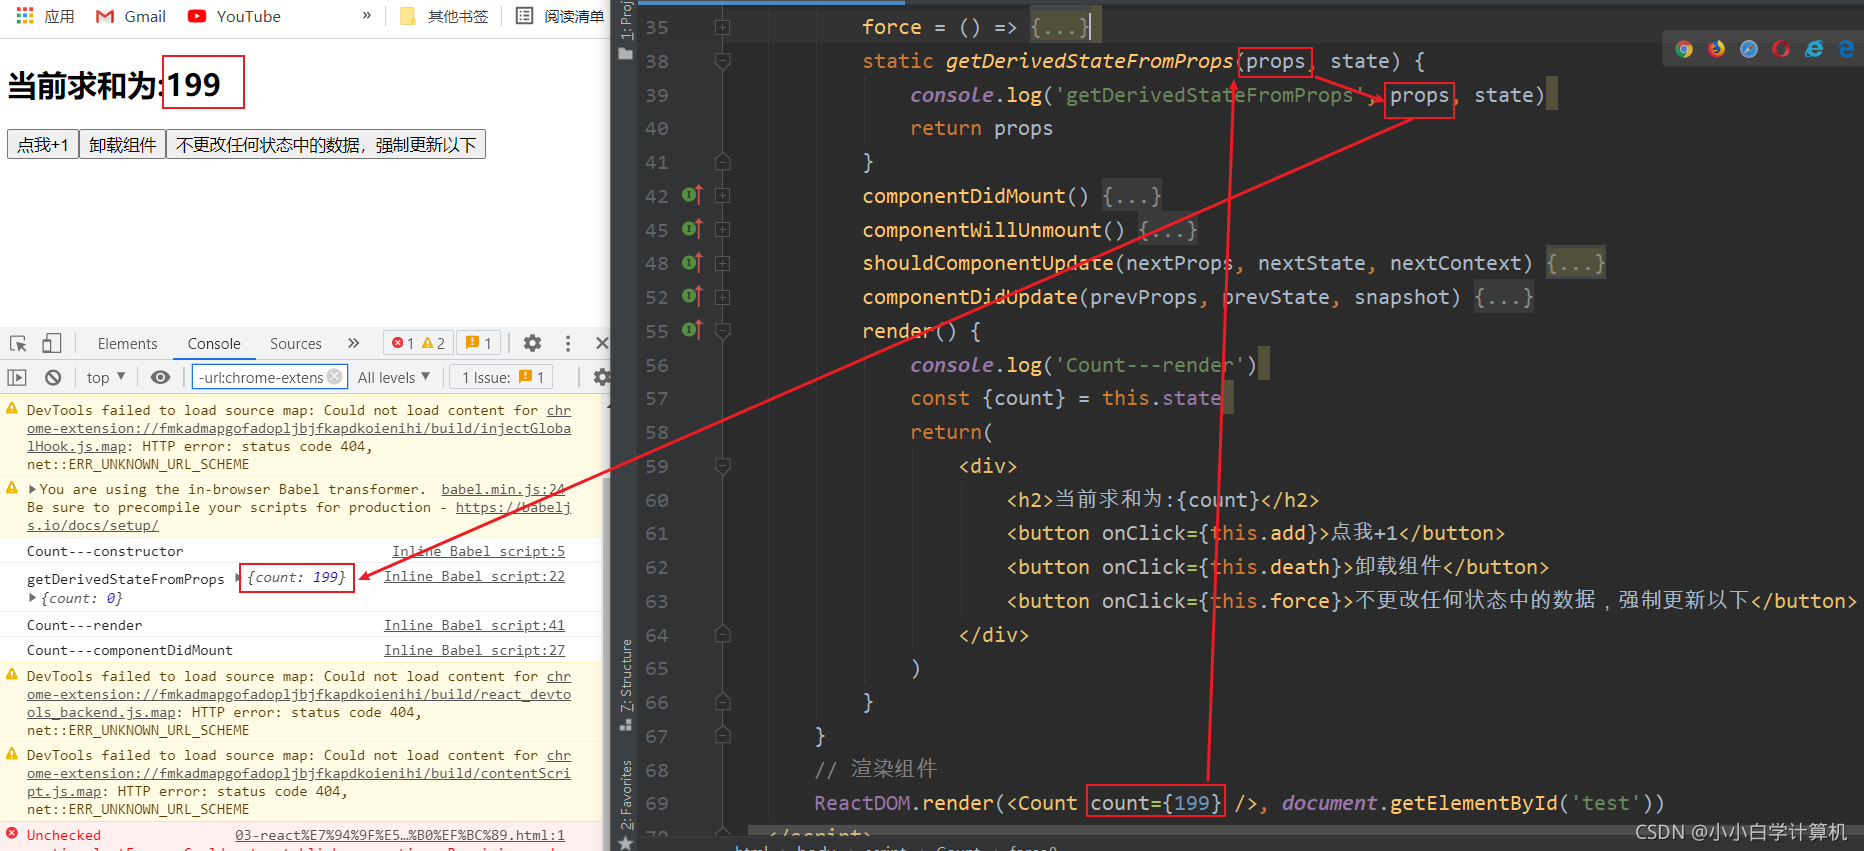Expand the Babel transformer warning message
This screenshot has height=851, width=1864.
(32, 489)
